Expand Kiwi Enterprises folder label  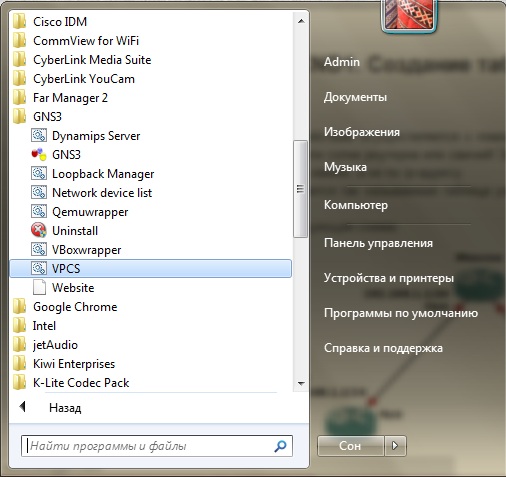(74, 364)
